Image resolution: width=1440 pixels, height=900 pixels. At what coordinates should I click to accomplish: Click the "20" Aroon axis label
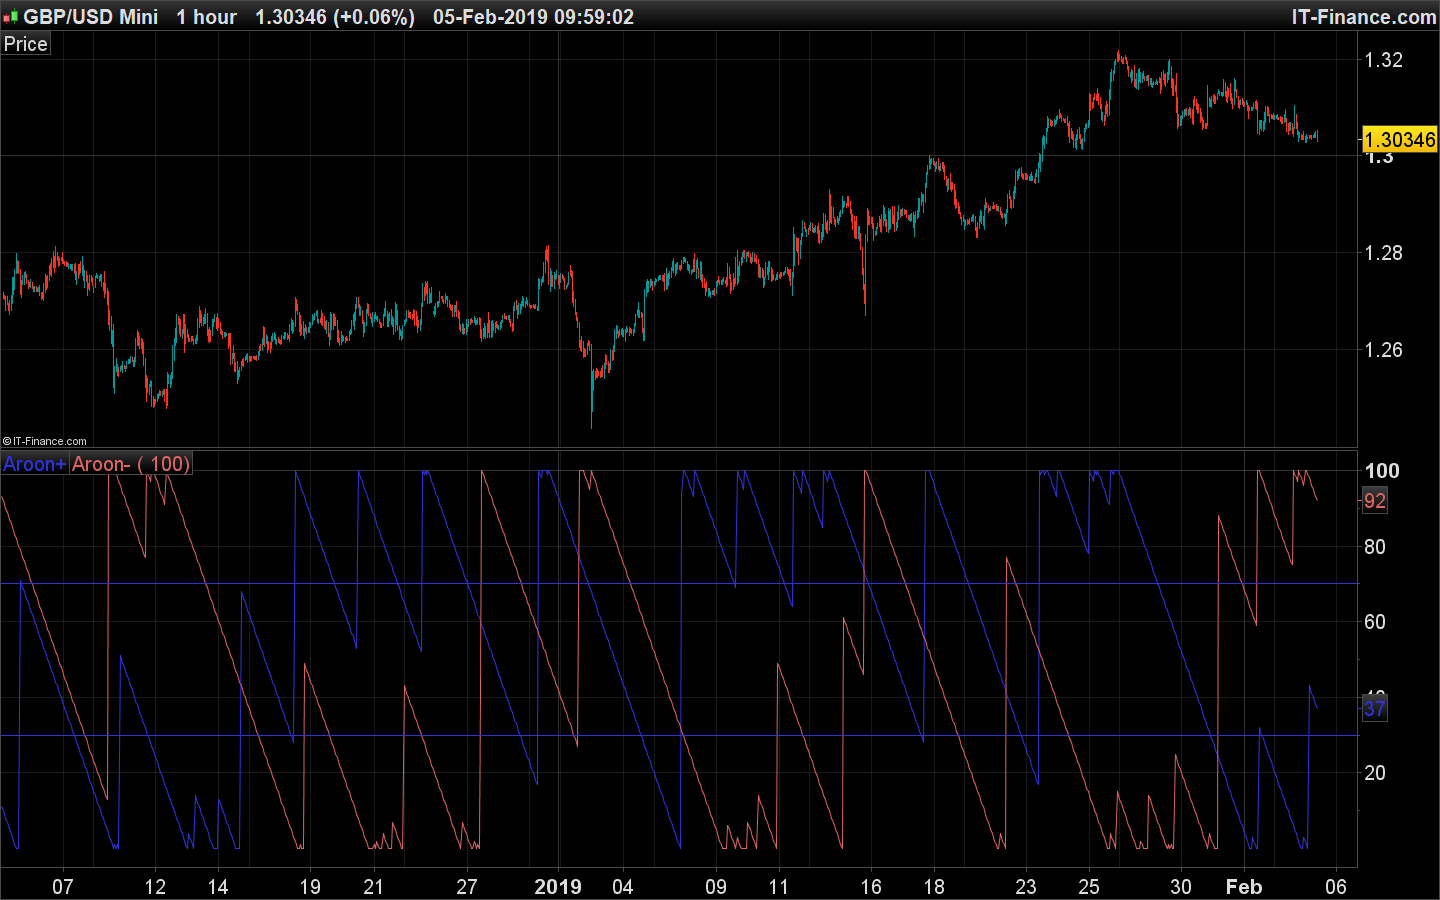point(1375,773)
